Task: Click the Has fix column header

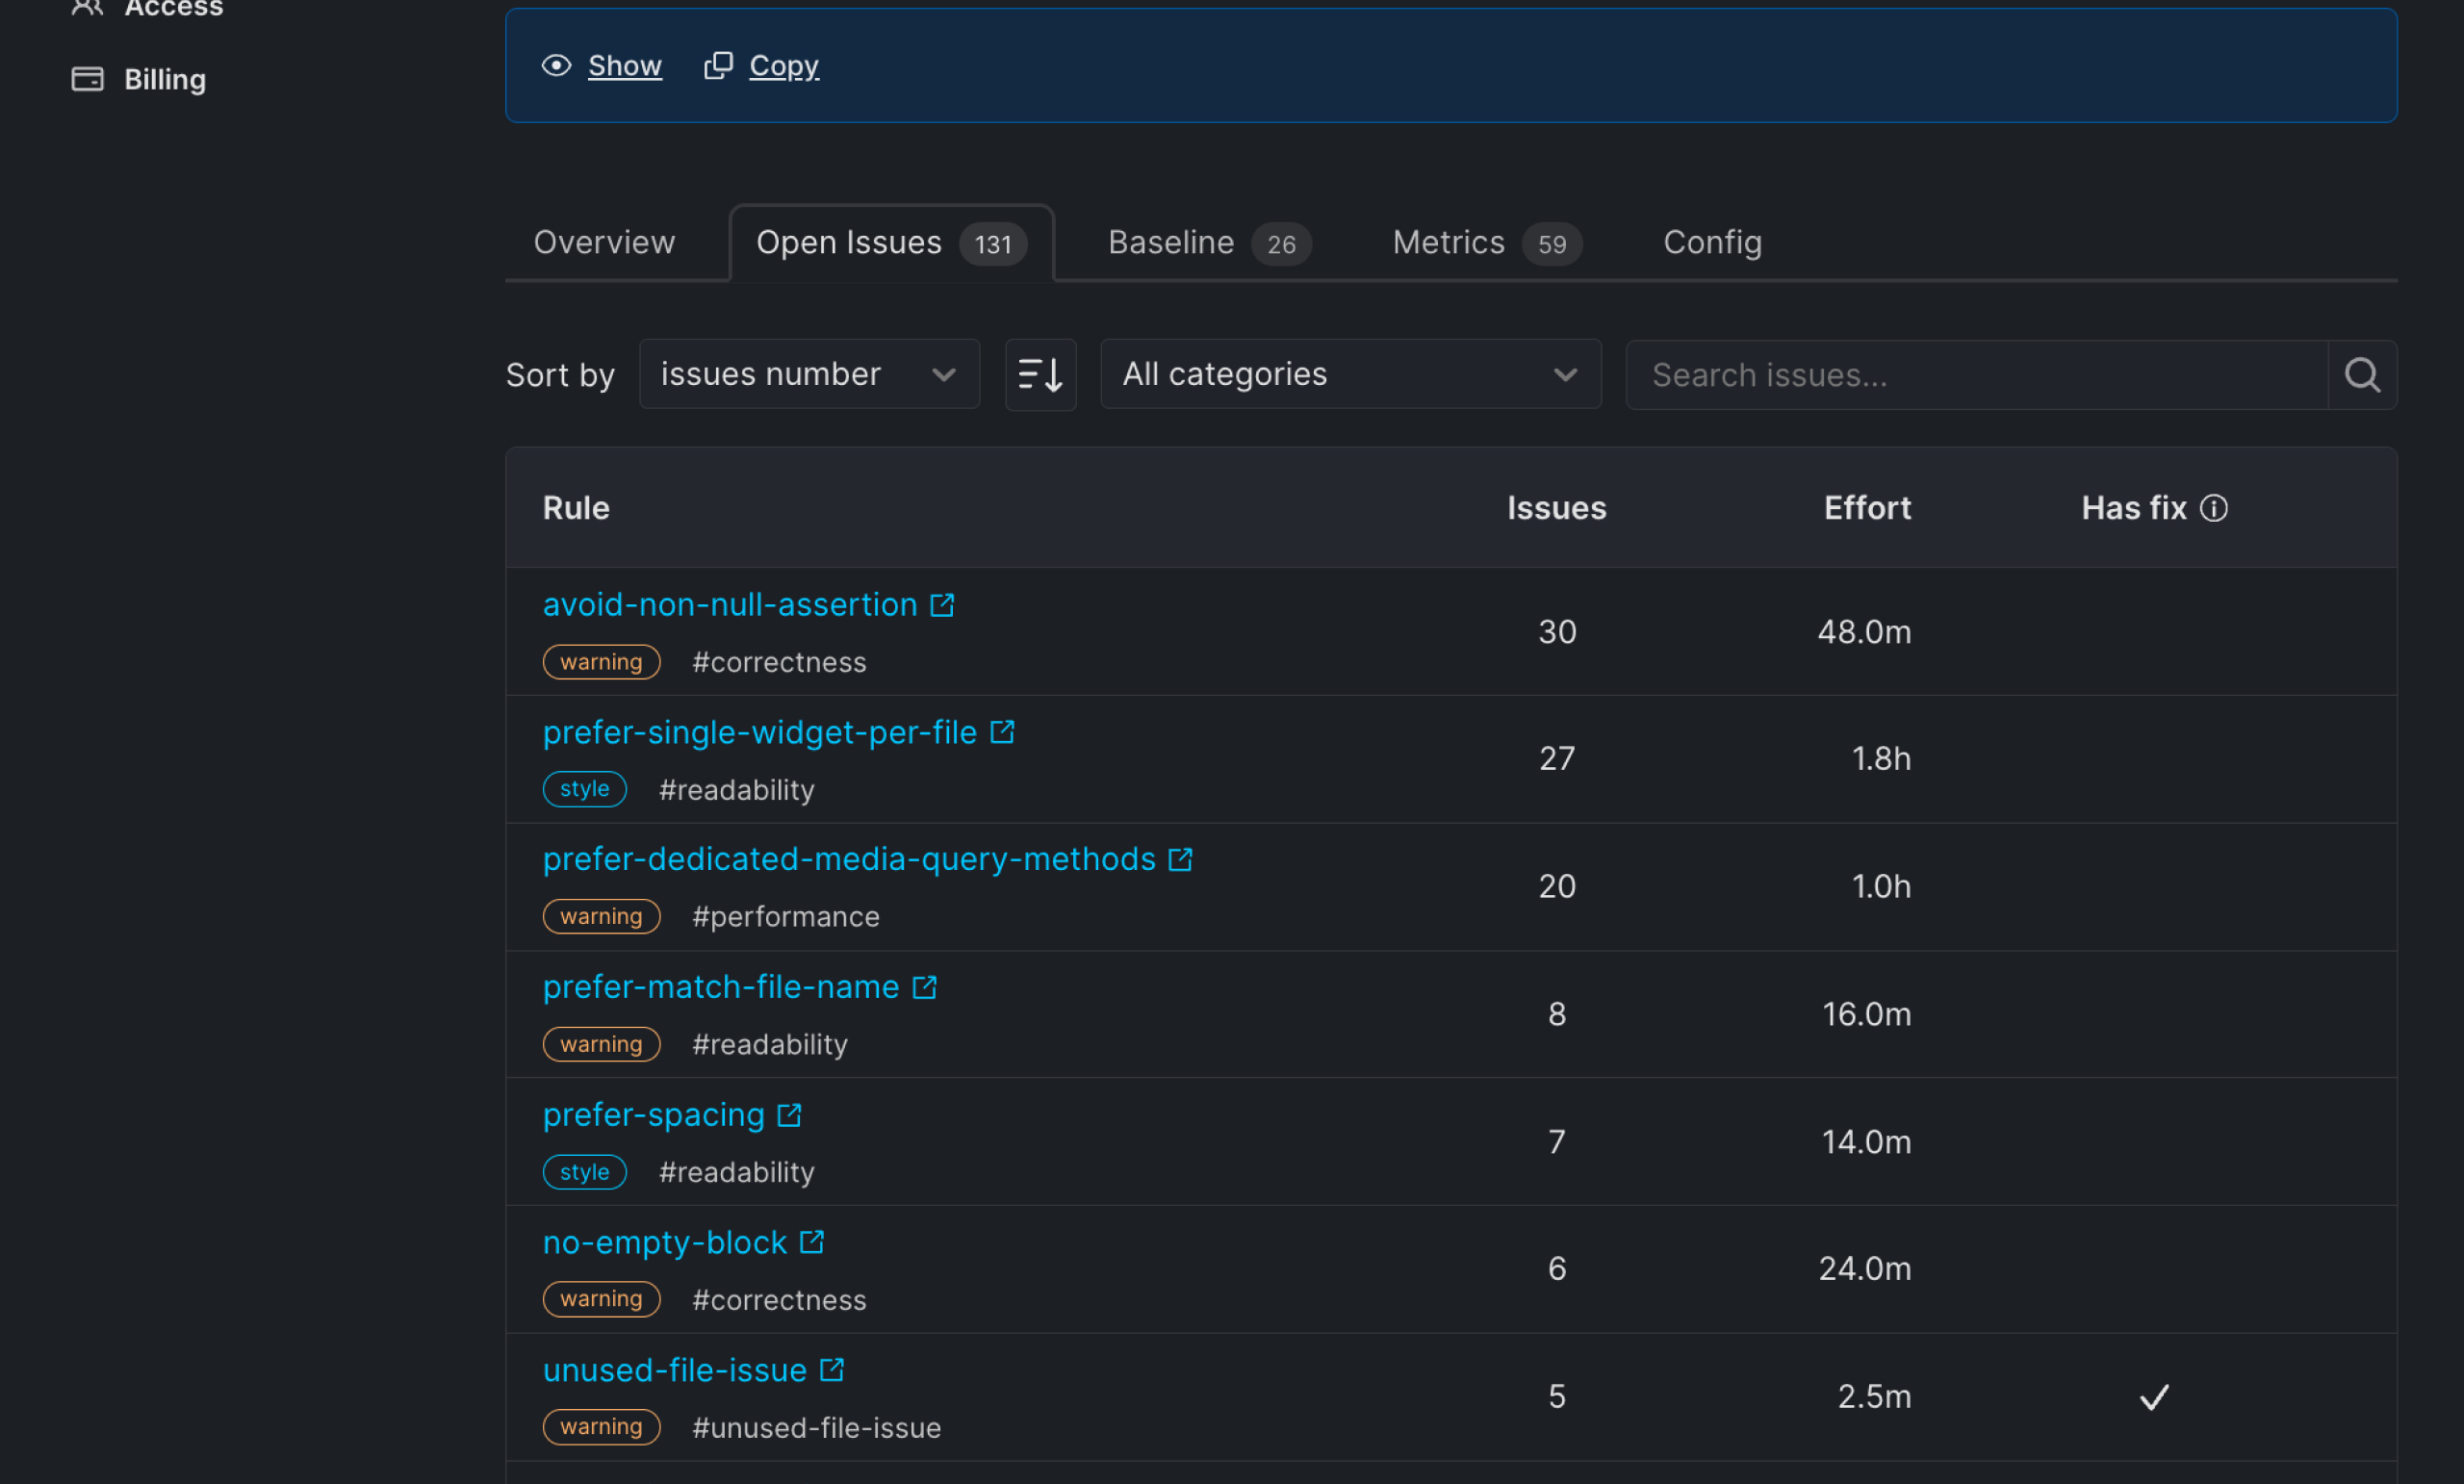Action: [2134, 508]
